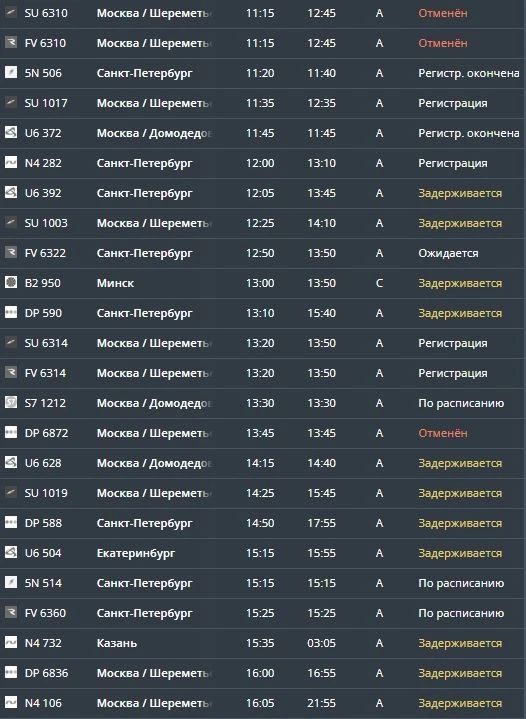This screenshot has height=719, width=526.
Task: Select the flight number DP 6872
Action: pyautogui.click(x=46, y=433)
